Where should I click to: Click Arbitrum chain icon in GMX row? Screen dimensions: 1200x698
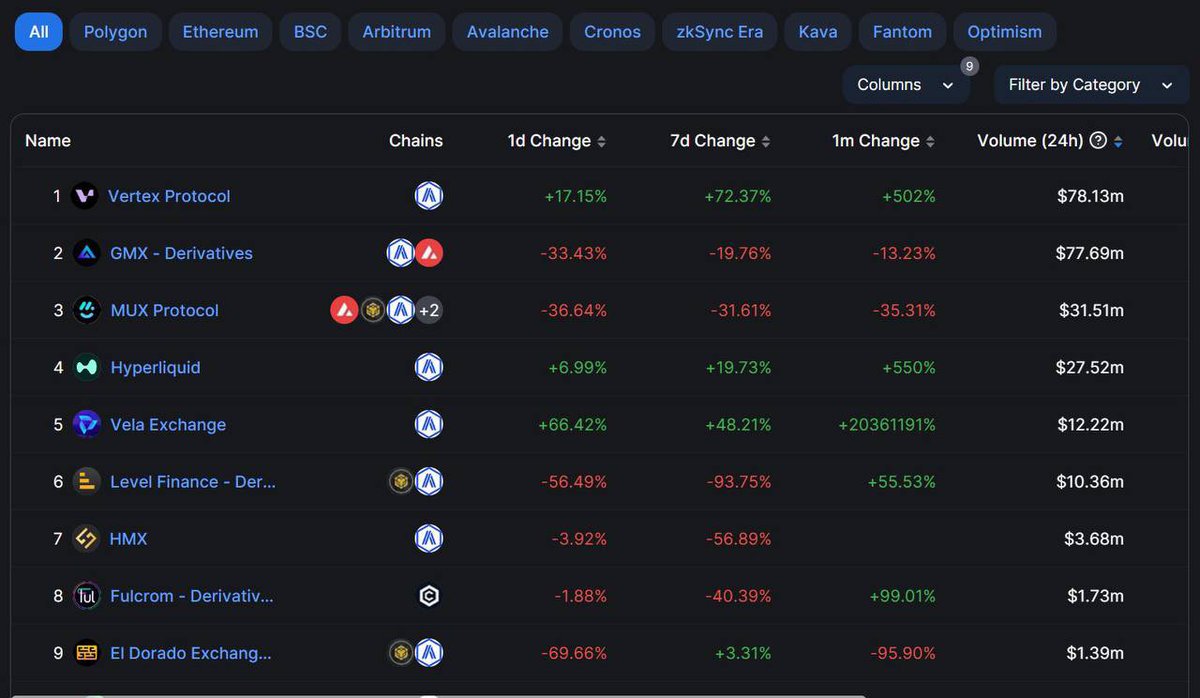pyautogui.click(x=401, y=253)
